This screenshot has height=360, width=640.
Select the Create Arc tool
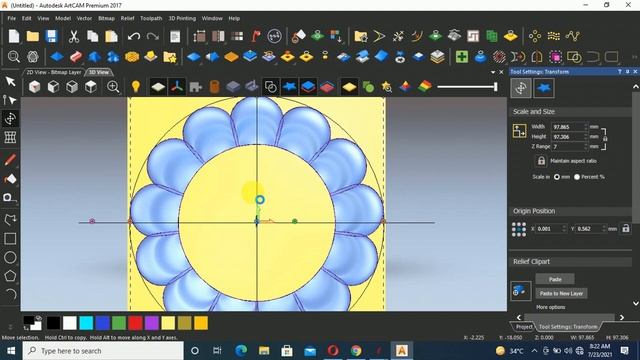pos(11,294)
